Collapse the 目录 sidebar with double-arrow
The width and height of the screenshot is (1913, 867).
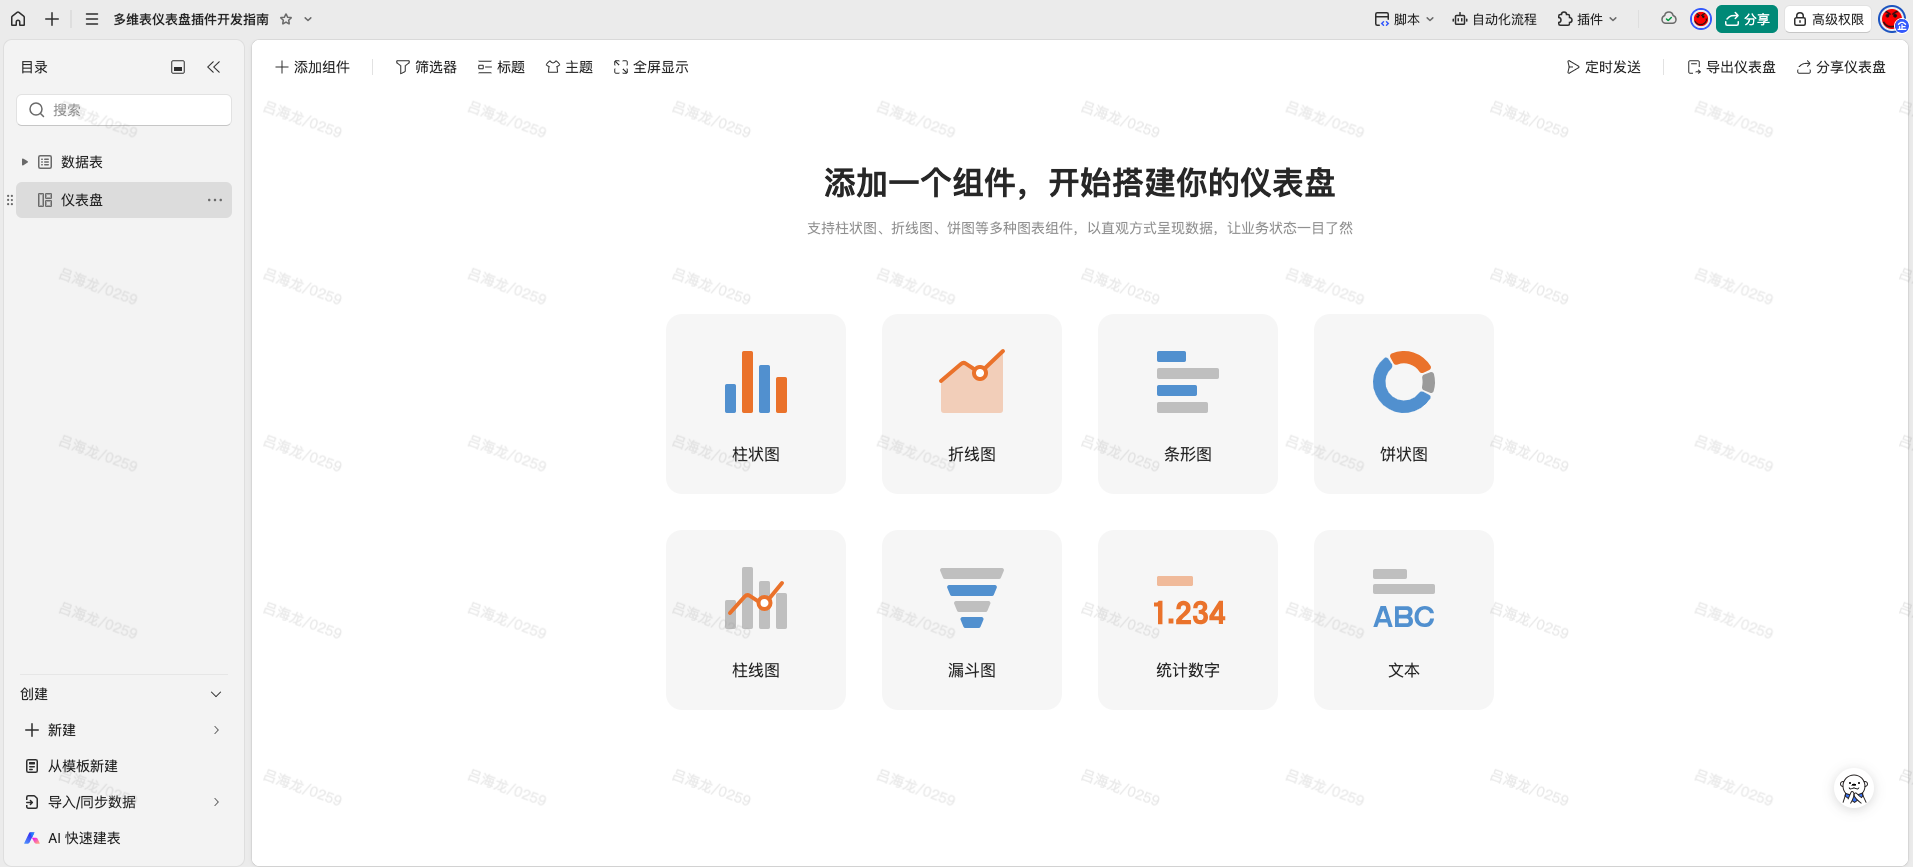[213, 67]
